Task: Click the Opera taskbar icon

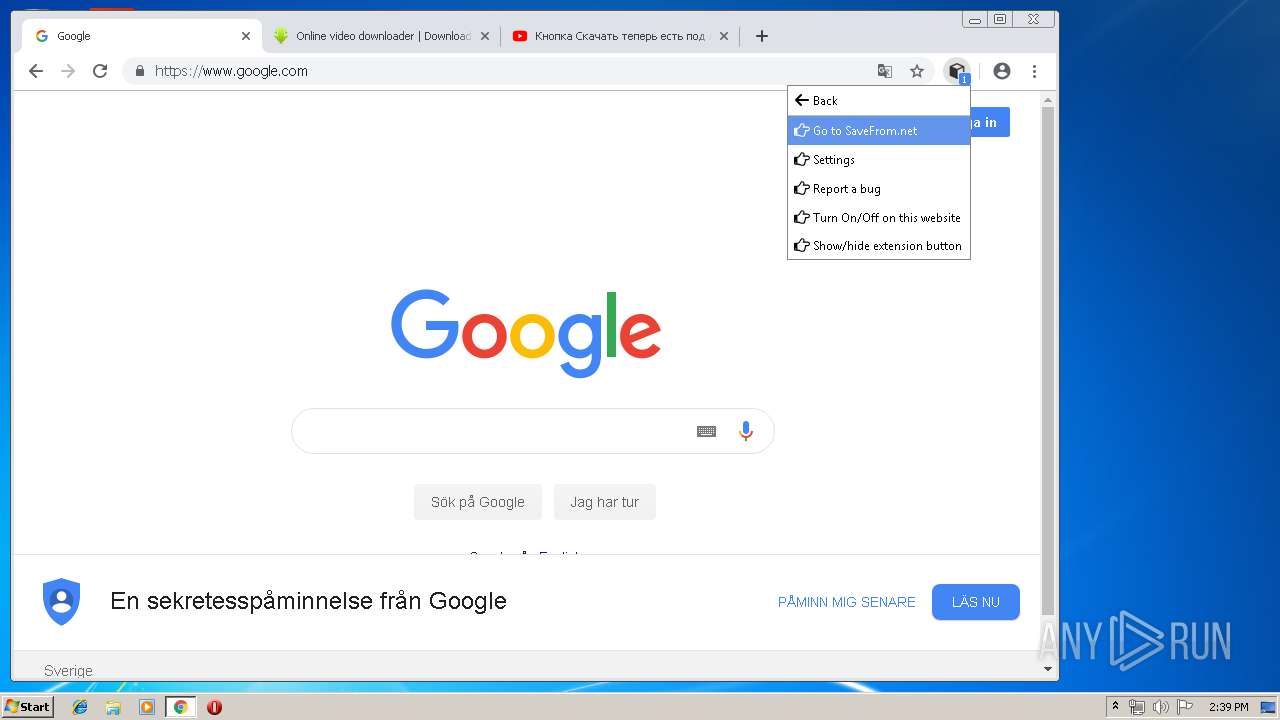Action: click(x=214, y=707)
